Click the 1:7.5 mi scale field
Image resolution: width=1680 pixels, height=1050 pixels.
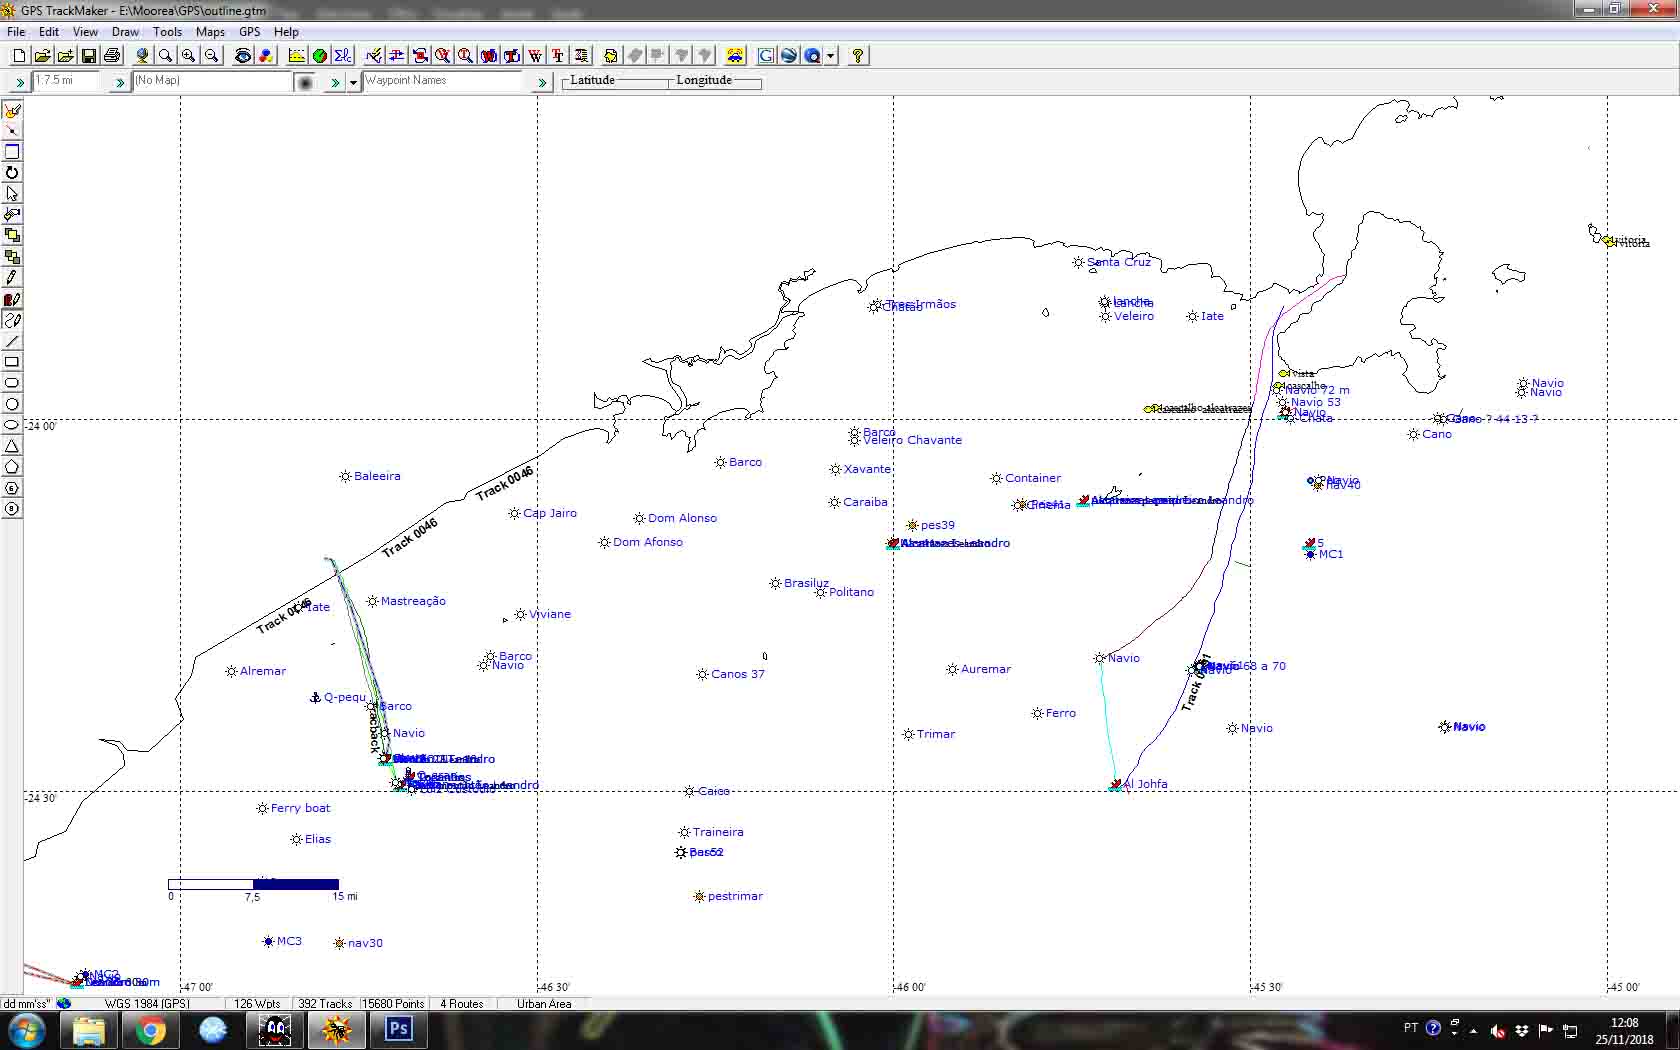point(67,81)
